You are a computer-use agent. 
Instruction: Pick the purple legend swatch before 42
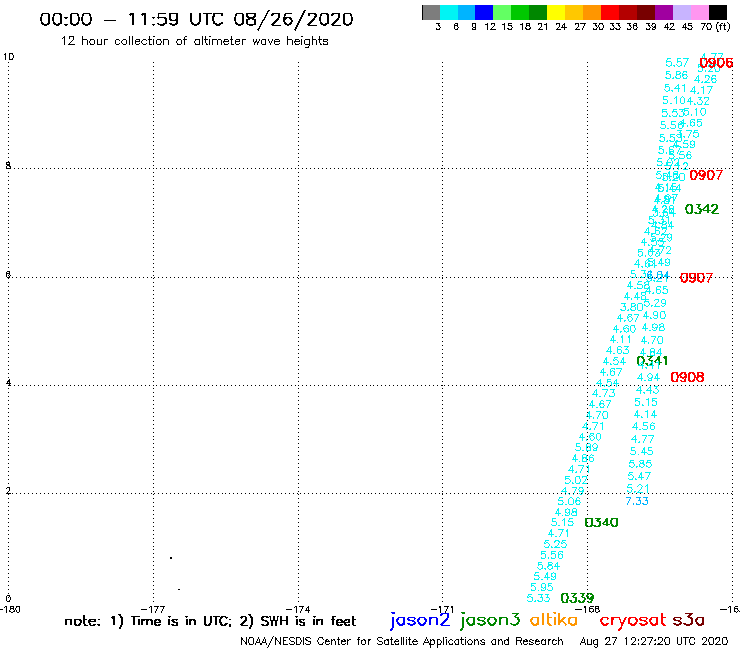coord(664,12)
